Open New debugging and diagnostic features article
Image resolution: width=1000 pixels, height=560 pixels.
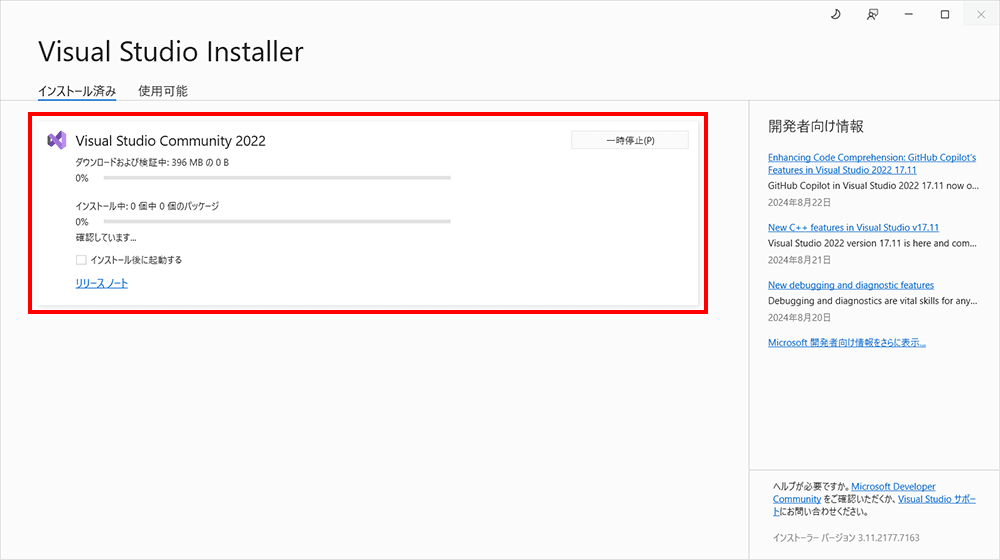(851, 285)
